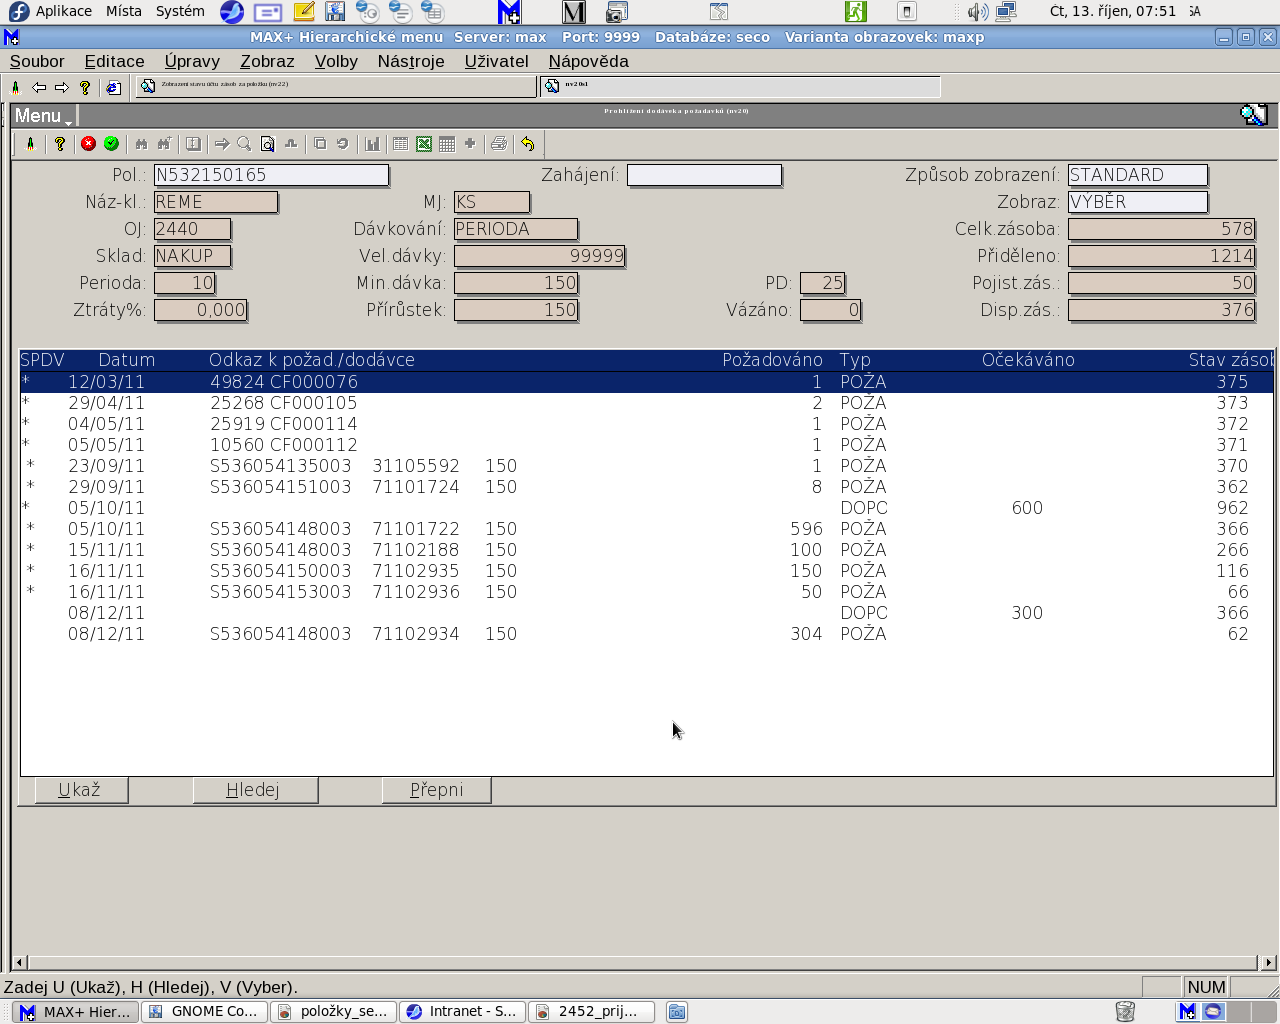1280x1024 pixels.
Task: Open the Soubor menu
Action: (37, 61)
